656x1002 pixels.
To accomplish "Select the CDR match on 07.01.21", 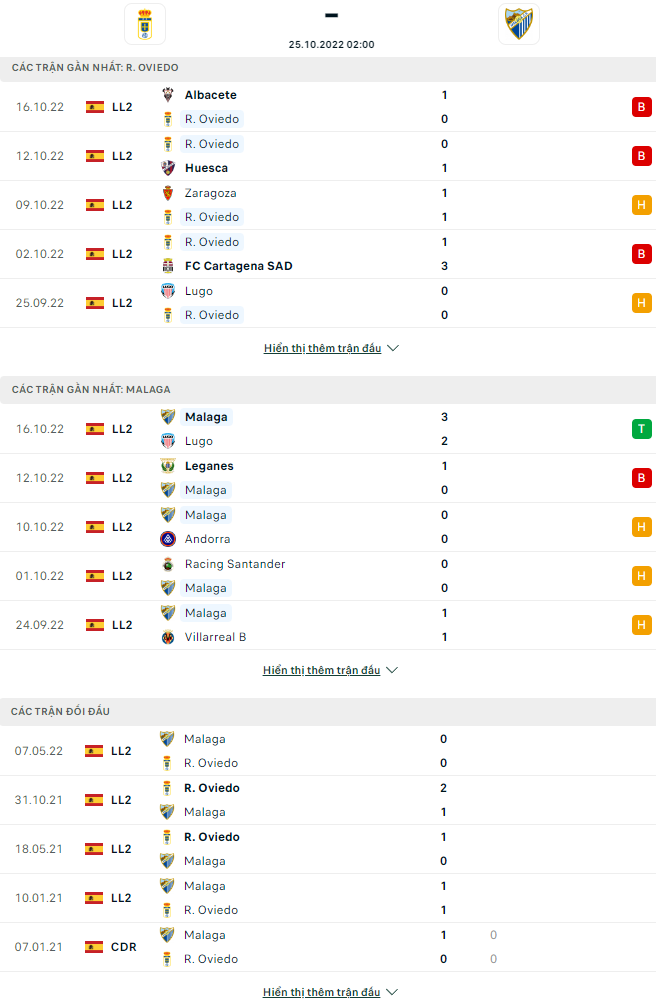I will [x=328, y=947].
